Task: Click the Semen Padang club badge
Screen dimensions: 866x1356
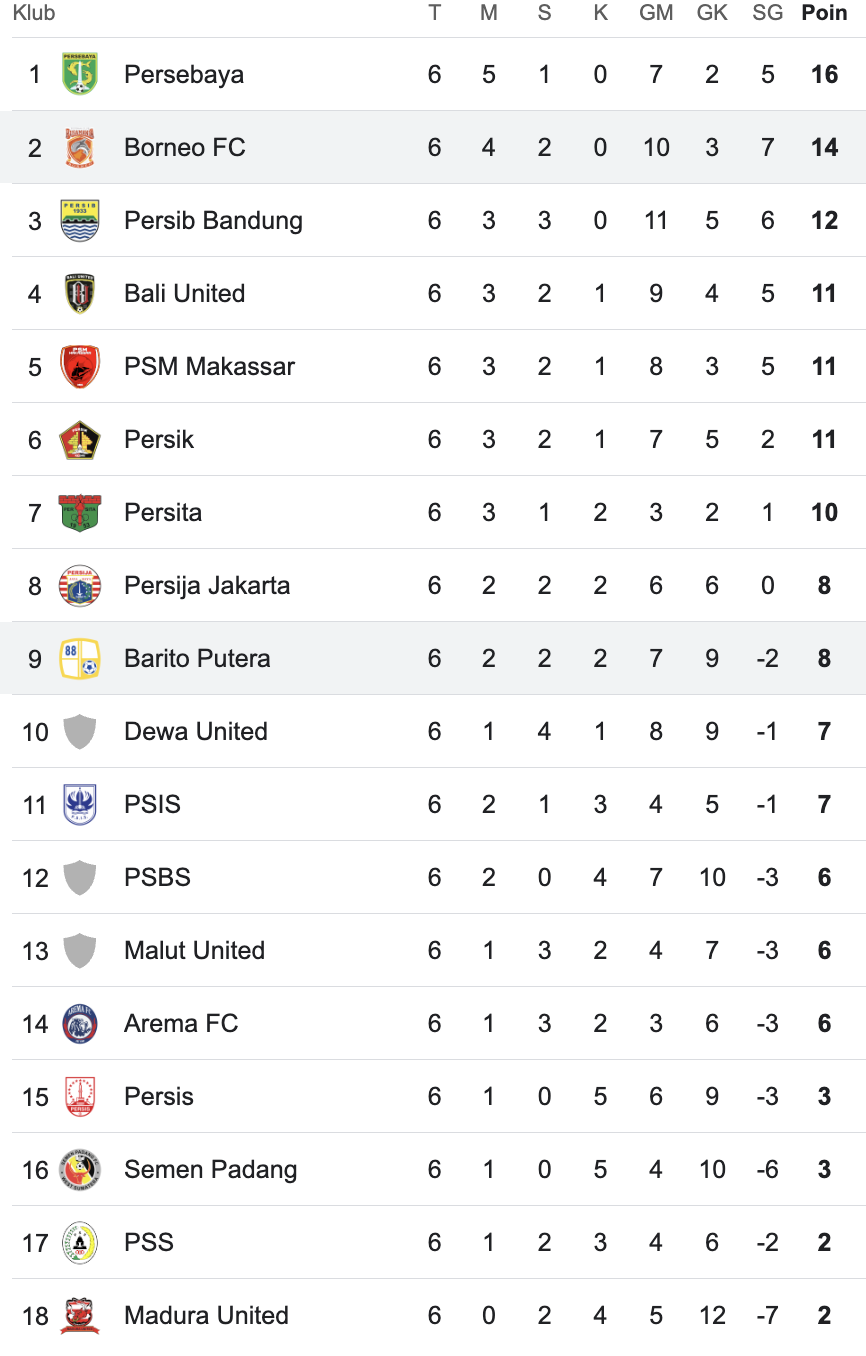Action: pos(80,1169)
